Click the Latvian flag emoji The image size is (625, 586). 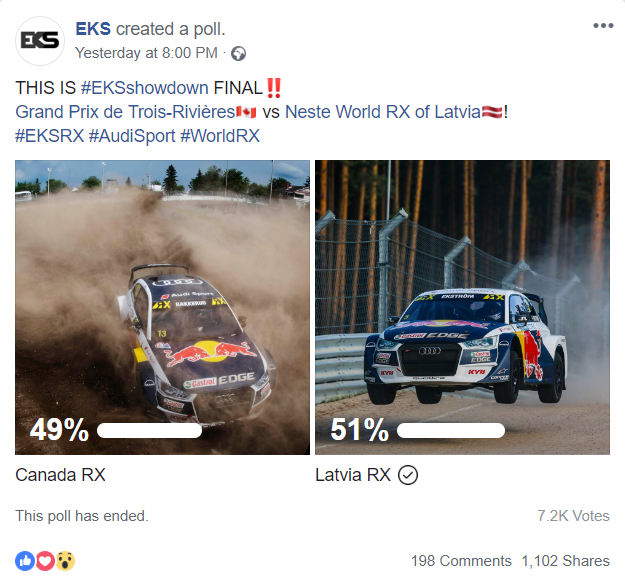pos(492,112)
